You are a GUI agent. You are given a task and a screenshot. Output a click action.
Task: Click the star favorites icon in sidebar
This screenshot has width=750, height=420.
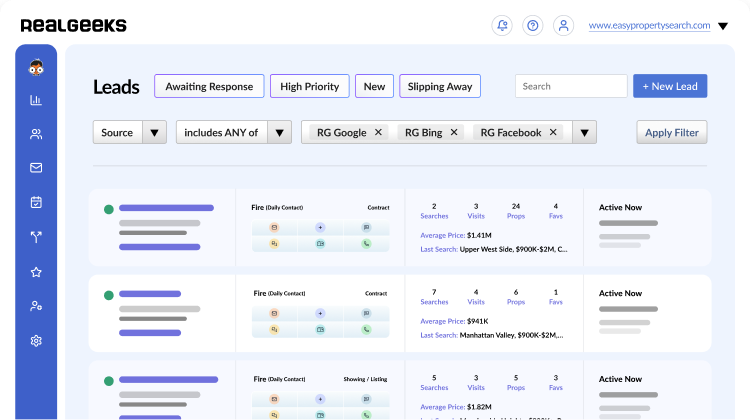(36, 272)
